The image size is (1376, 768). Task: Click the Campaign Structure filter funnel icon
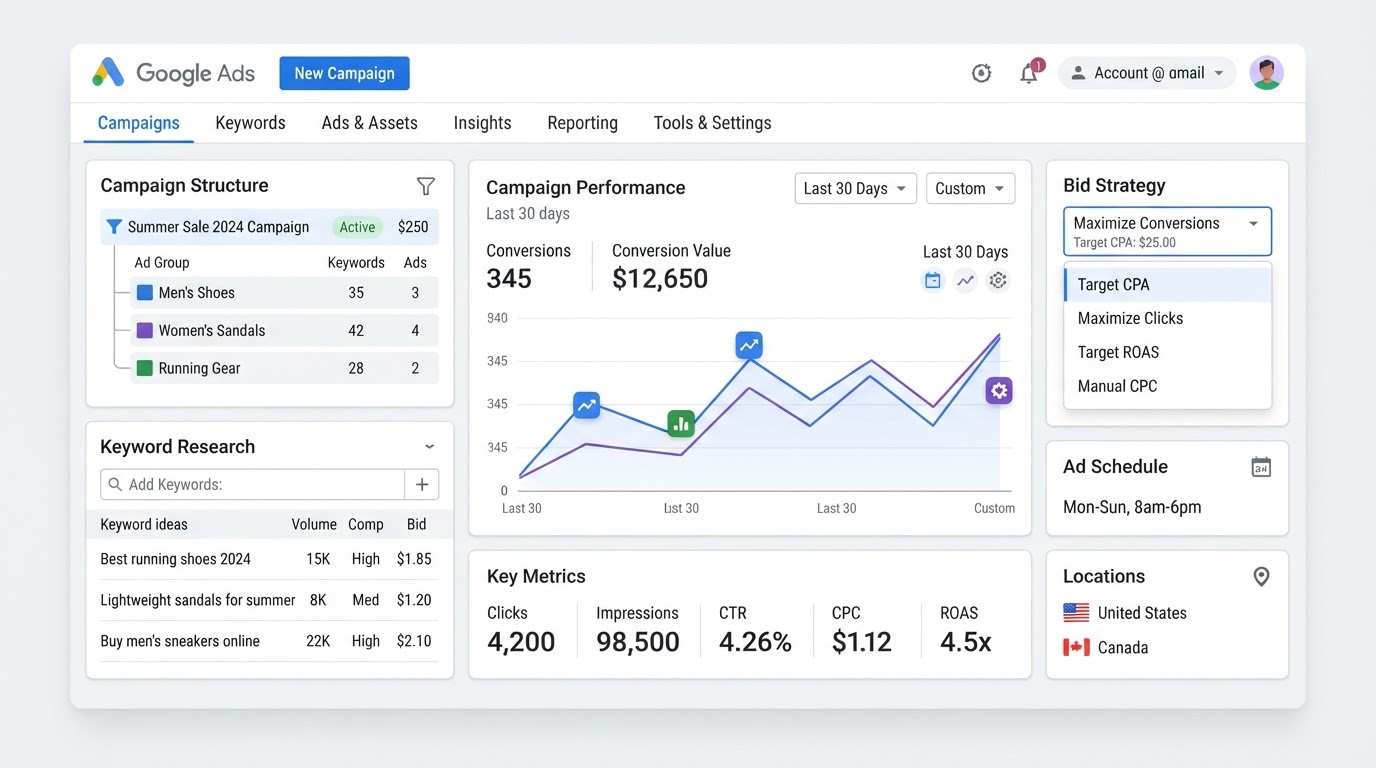pyautogui.click(x=426, y=186)
